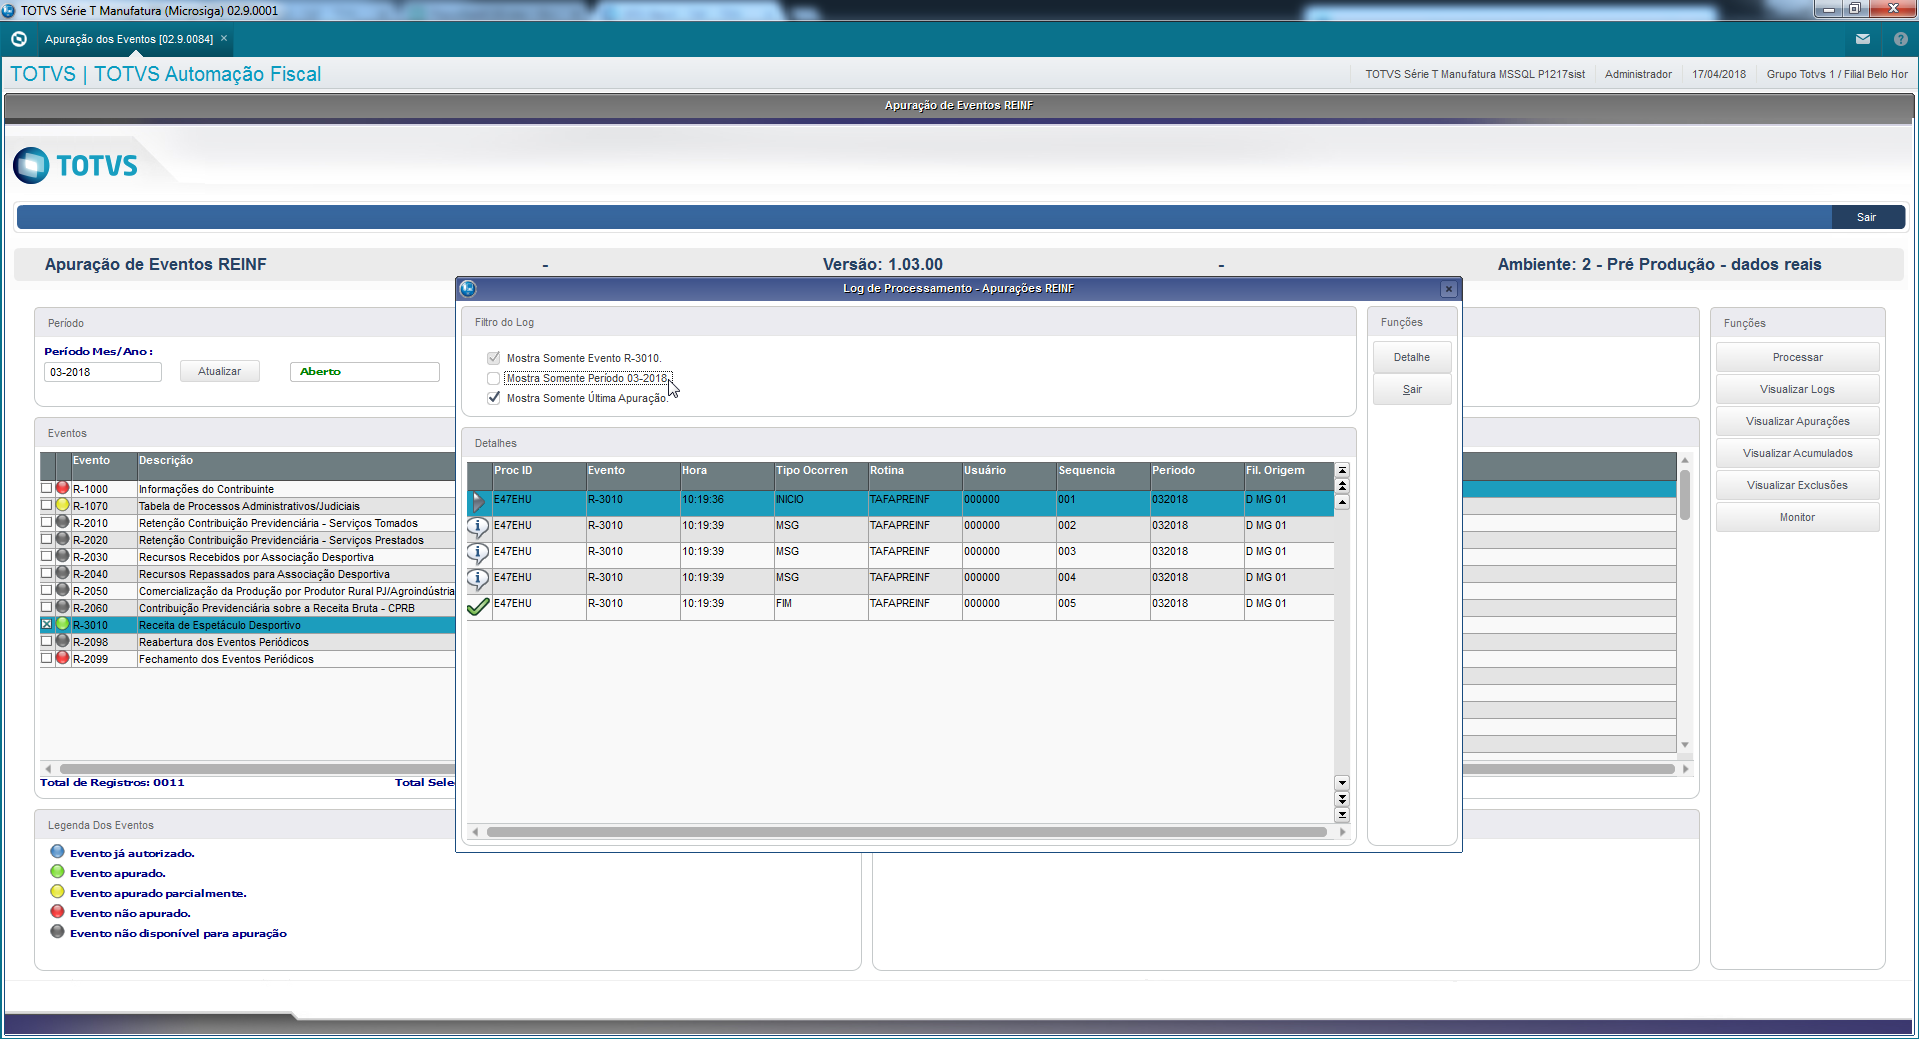Click the info icon of log sequence 004

(478, 579)
